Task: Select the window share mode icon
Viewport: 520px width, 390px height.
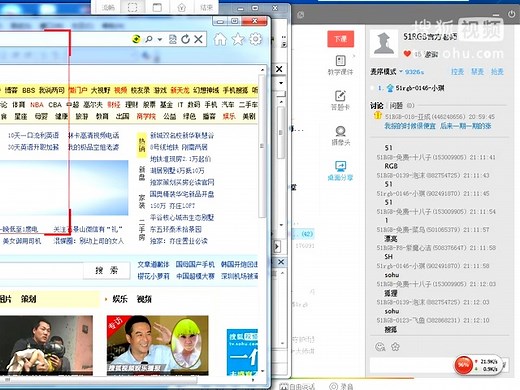Action: [x=157, y=7]
